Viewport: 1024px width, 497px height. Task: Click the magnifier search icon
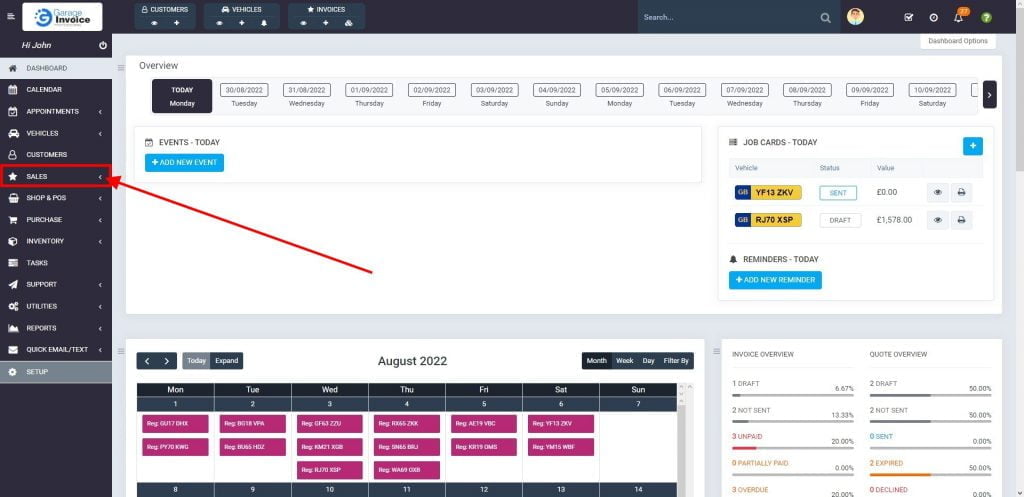pyautogui.click(x=825, y=17)
